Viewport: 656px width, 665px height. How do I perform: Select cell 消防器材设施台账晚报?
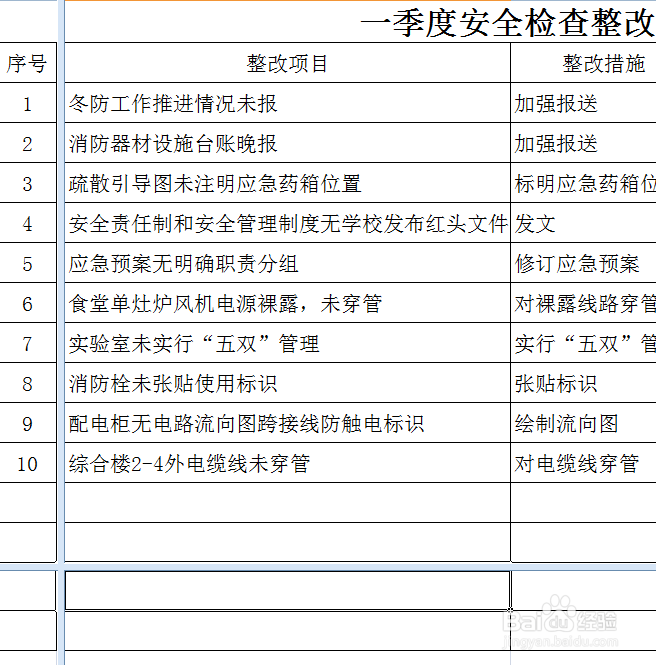(x=288, y=143)
